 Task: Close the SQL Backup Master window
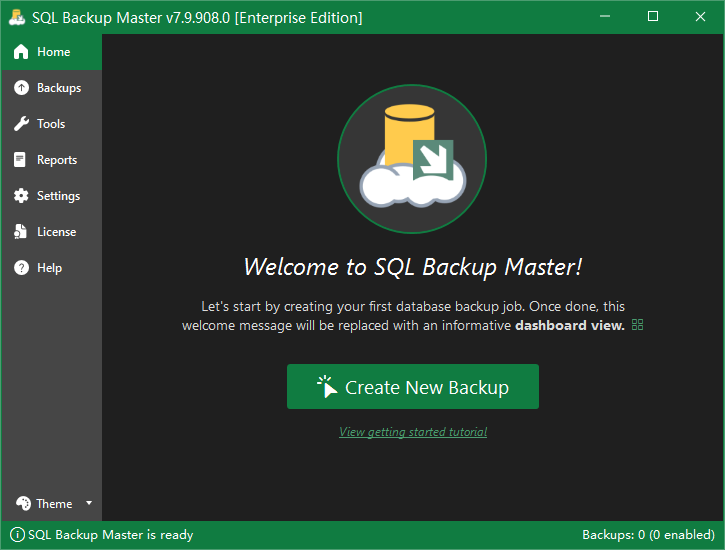(x=700, y=17)
